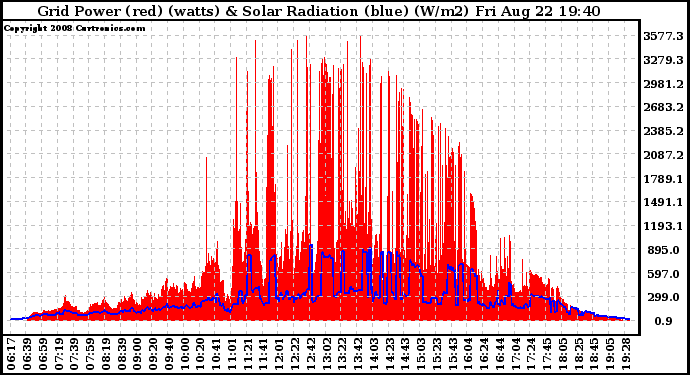Click the x-axis time label 16:24

(484, 354)
